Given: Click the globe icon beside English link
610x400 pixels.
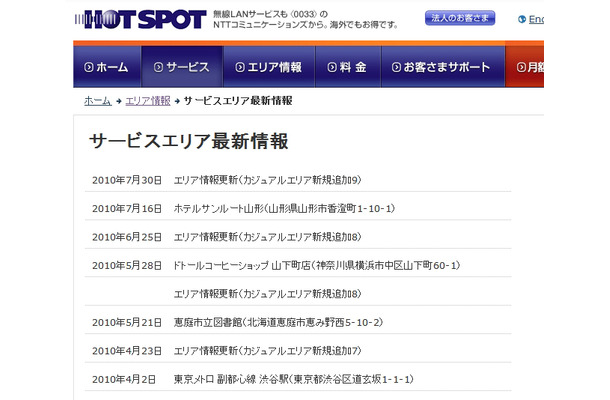Looking at the screenshot, I should click(522, 19).
